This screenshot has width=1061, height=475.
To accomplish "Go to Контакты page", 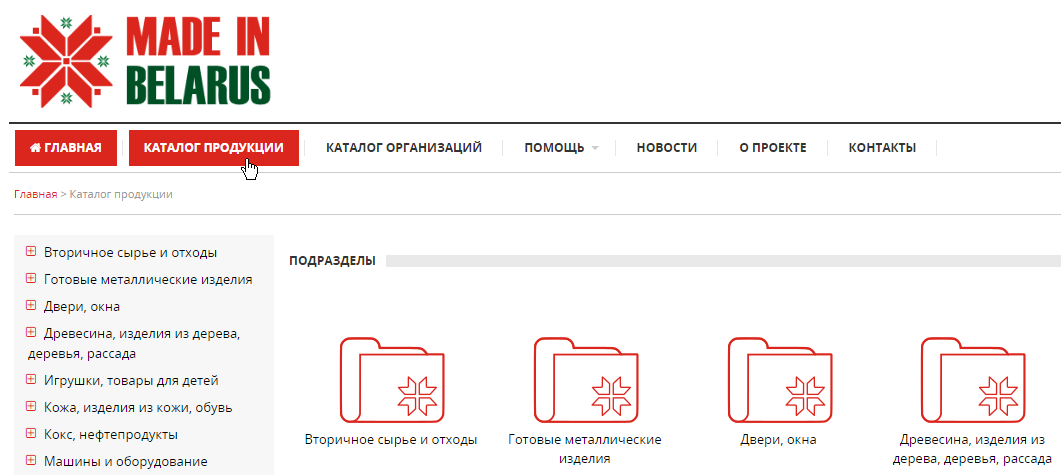I will pyautogui.click(x=882, y=148).
